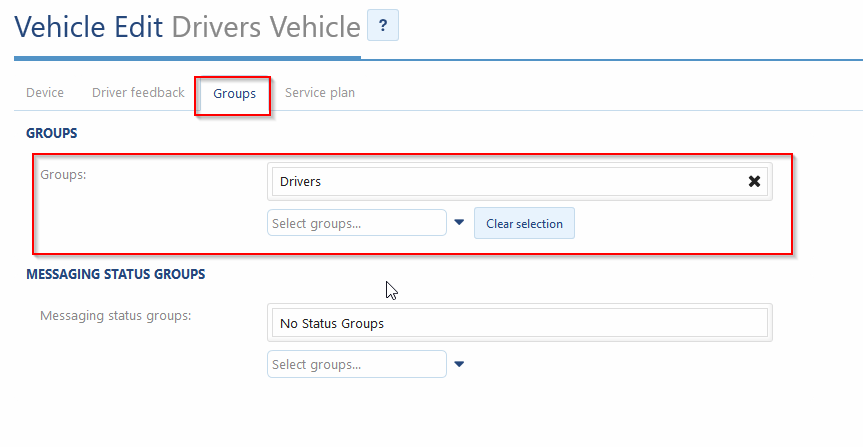Image resolution: width=863 pixels, height=447 pixels.
Task: Select the Groups tab
Action: tap(234, 94)
